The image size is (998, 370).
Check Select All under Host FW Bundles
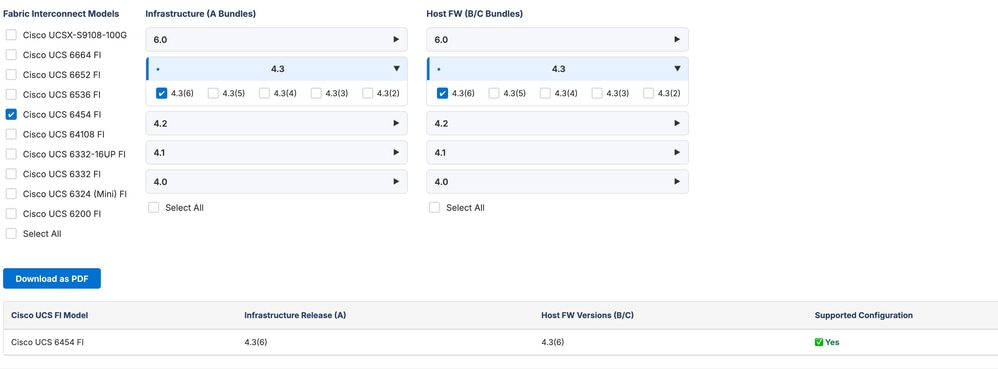[434, 208]
